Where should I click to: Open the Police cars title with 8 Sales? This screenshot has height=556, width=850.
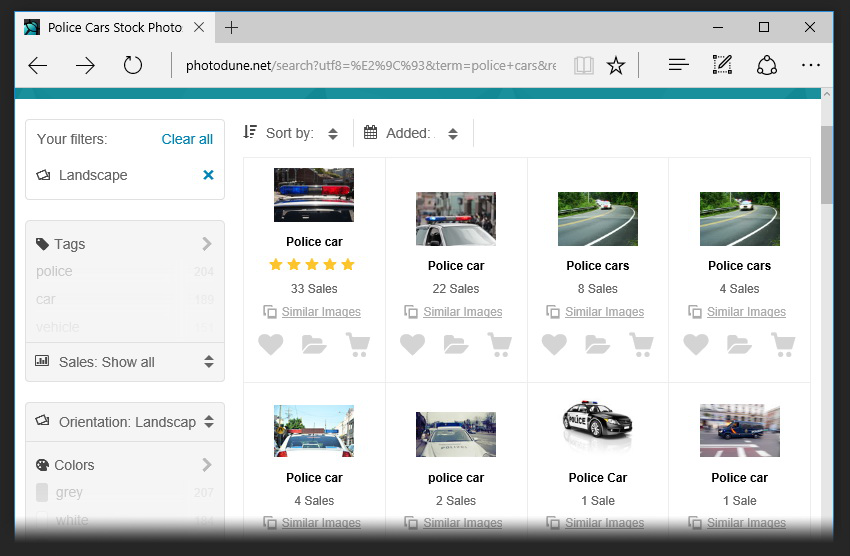[598, 266]
